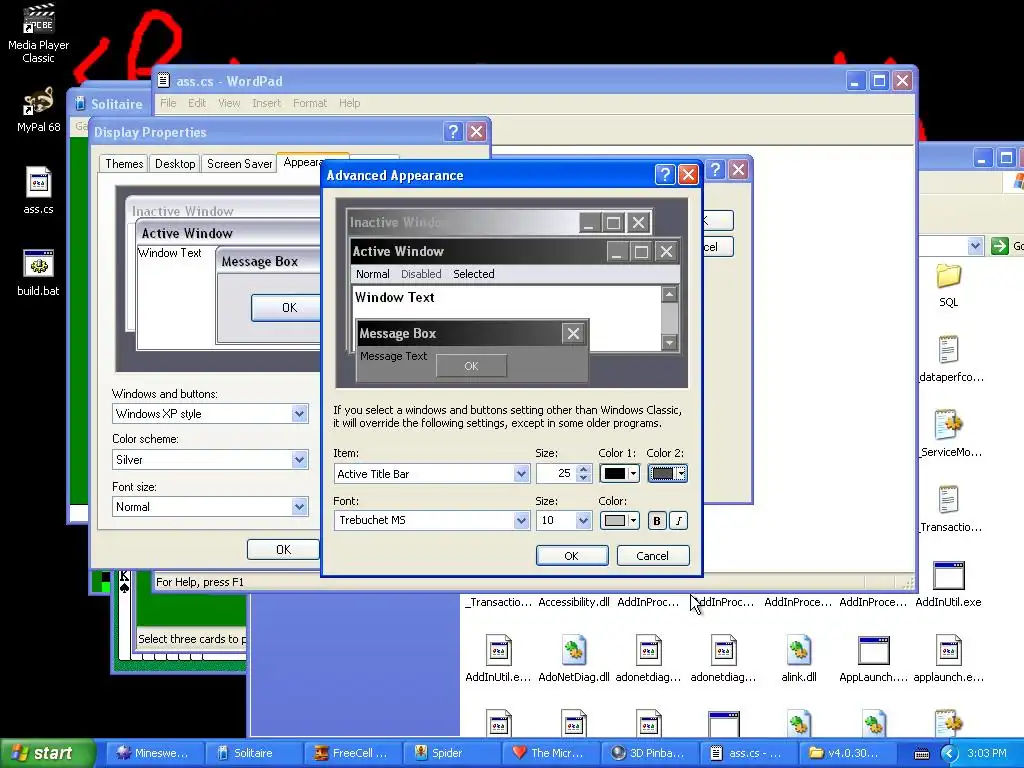Switch to Solitaire taskbar button
The width and height of the screenshot is (1024, 768).
pos(254,753)
